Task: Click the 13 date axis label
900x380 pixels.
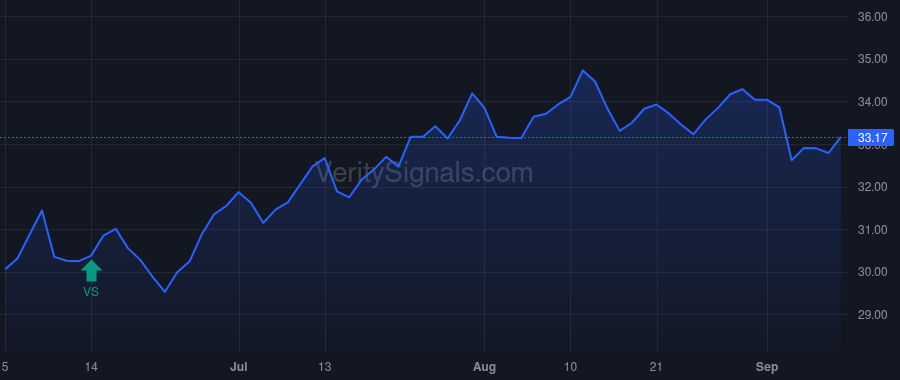Action: pyautogui.click(x=325, y=367)
